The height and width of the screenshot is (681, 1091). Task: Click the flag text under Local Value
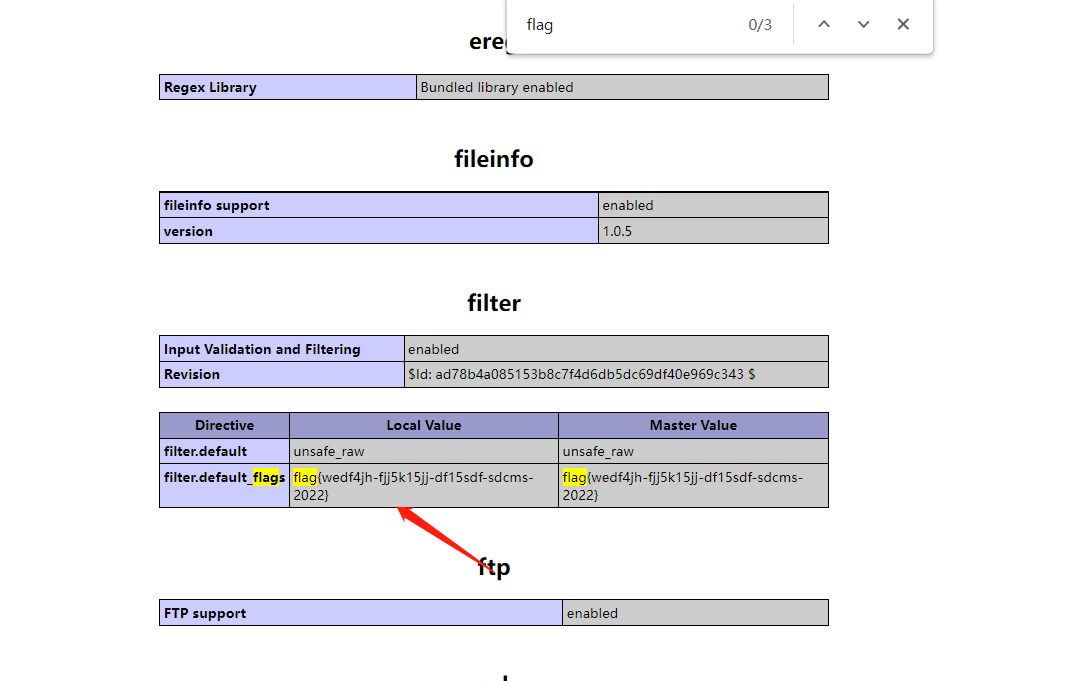point(413,486)
